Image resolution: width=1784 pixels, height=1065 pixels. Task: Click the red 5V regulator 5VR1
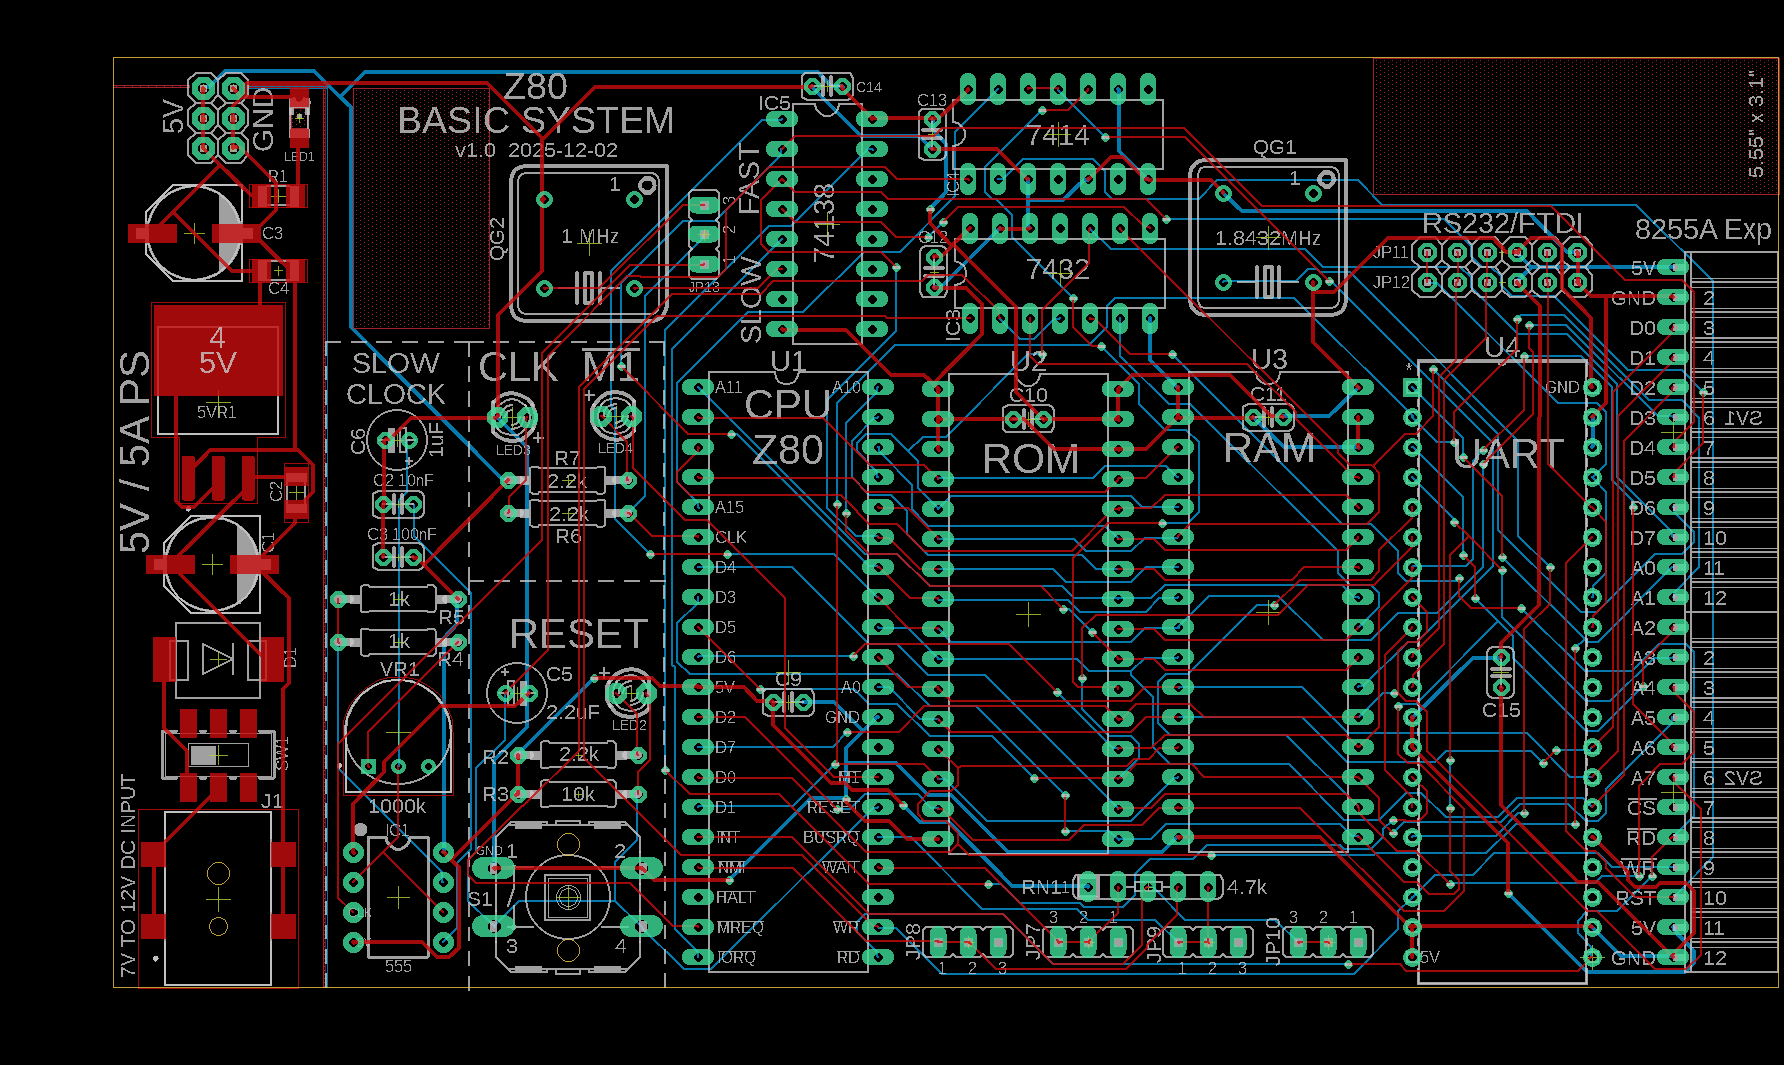[x=217, y=352]
